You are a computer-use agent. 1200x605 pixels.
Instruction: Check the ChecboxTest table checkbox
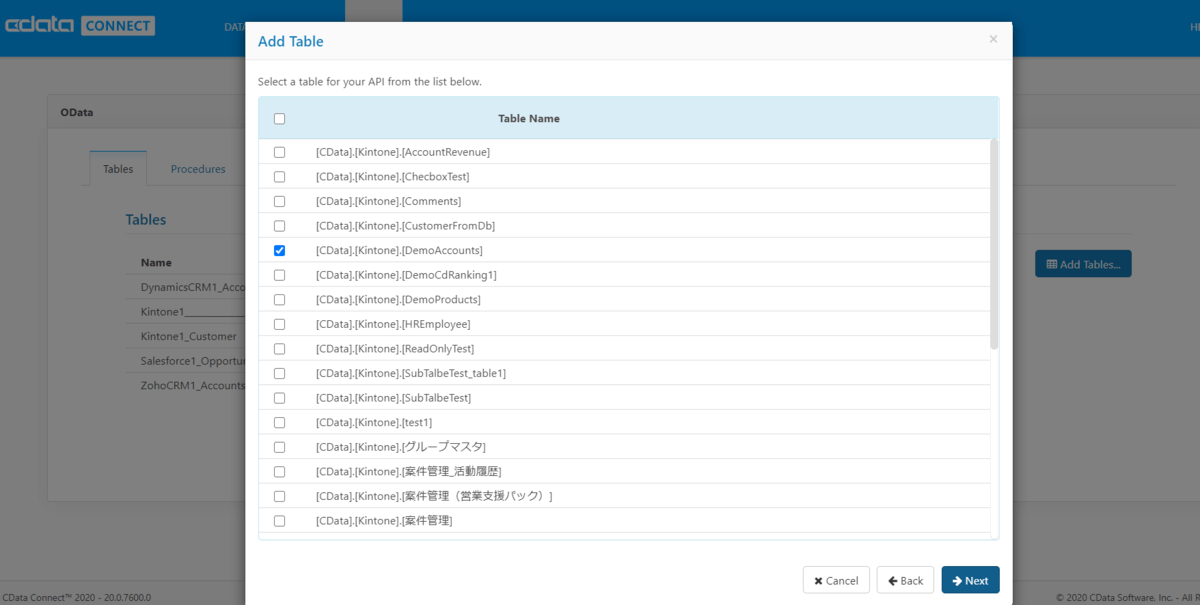tap(279, 177)
